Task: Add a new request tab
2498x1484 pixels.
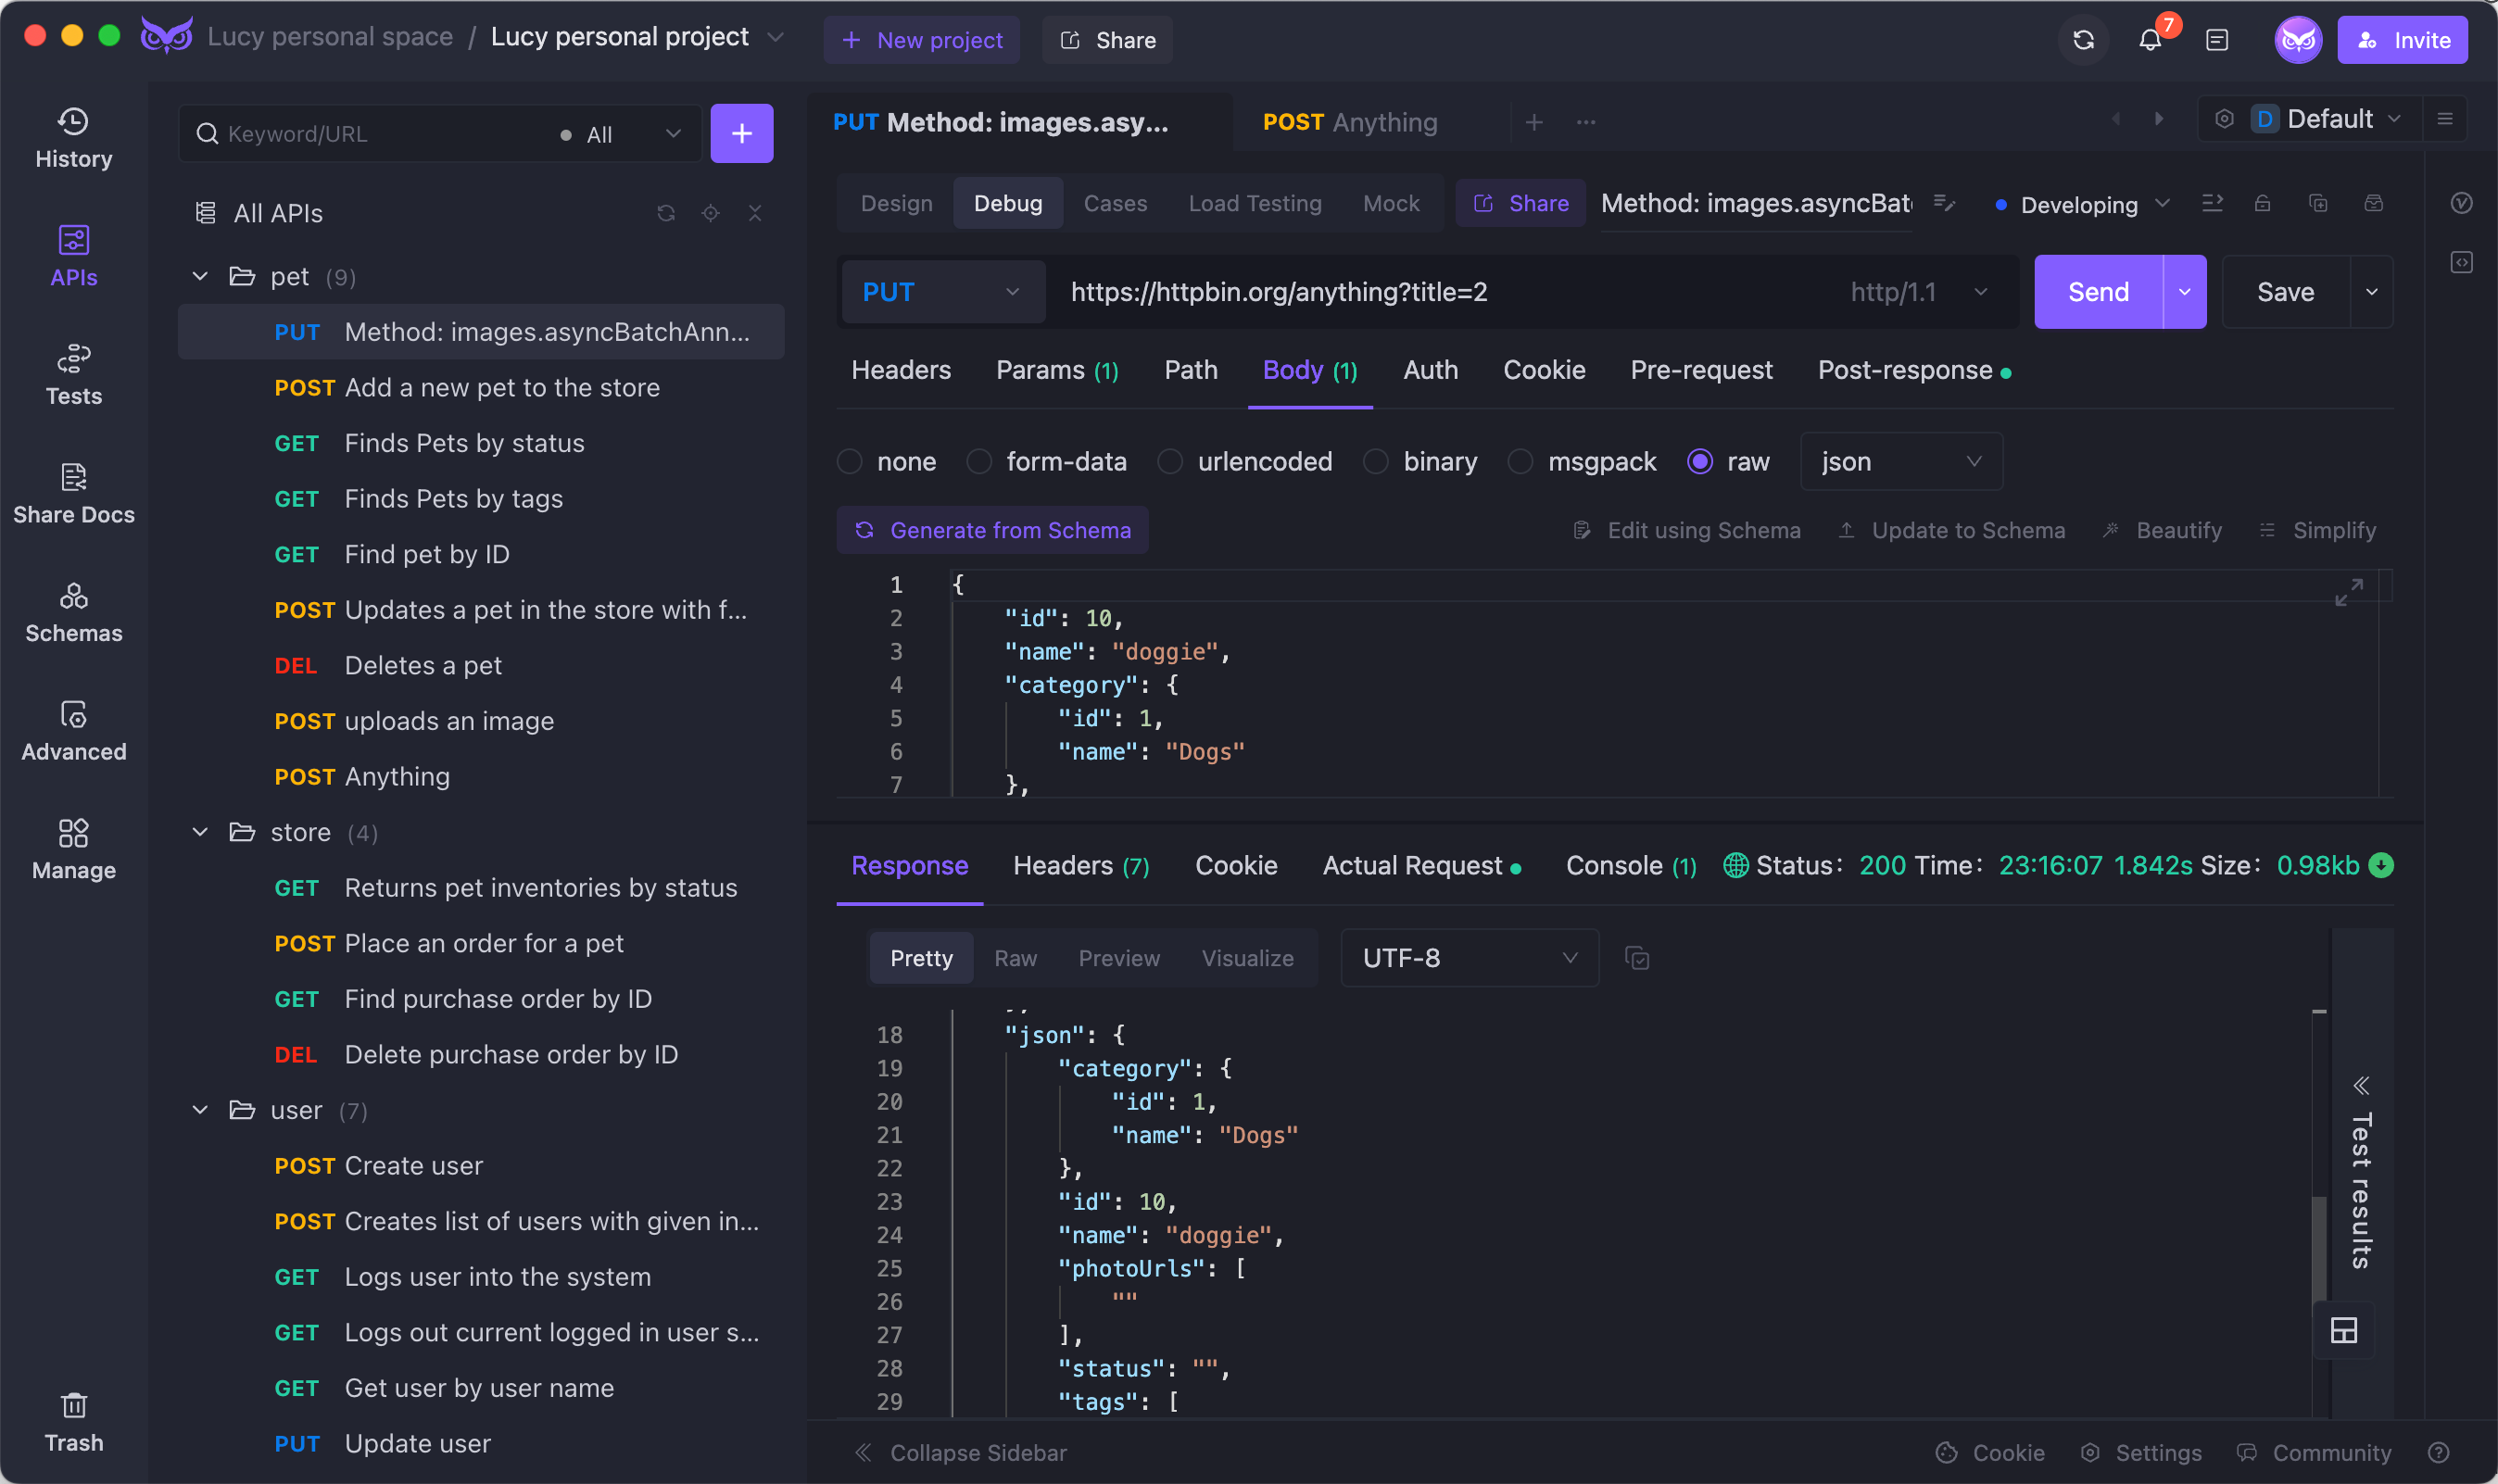Action: (1534, 122)
